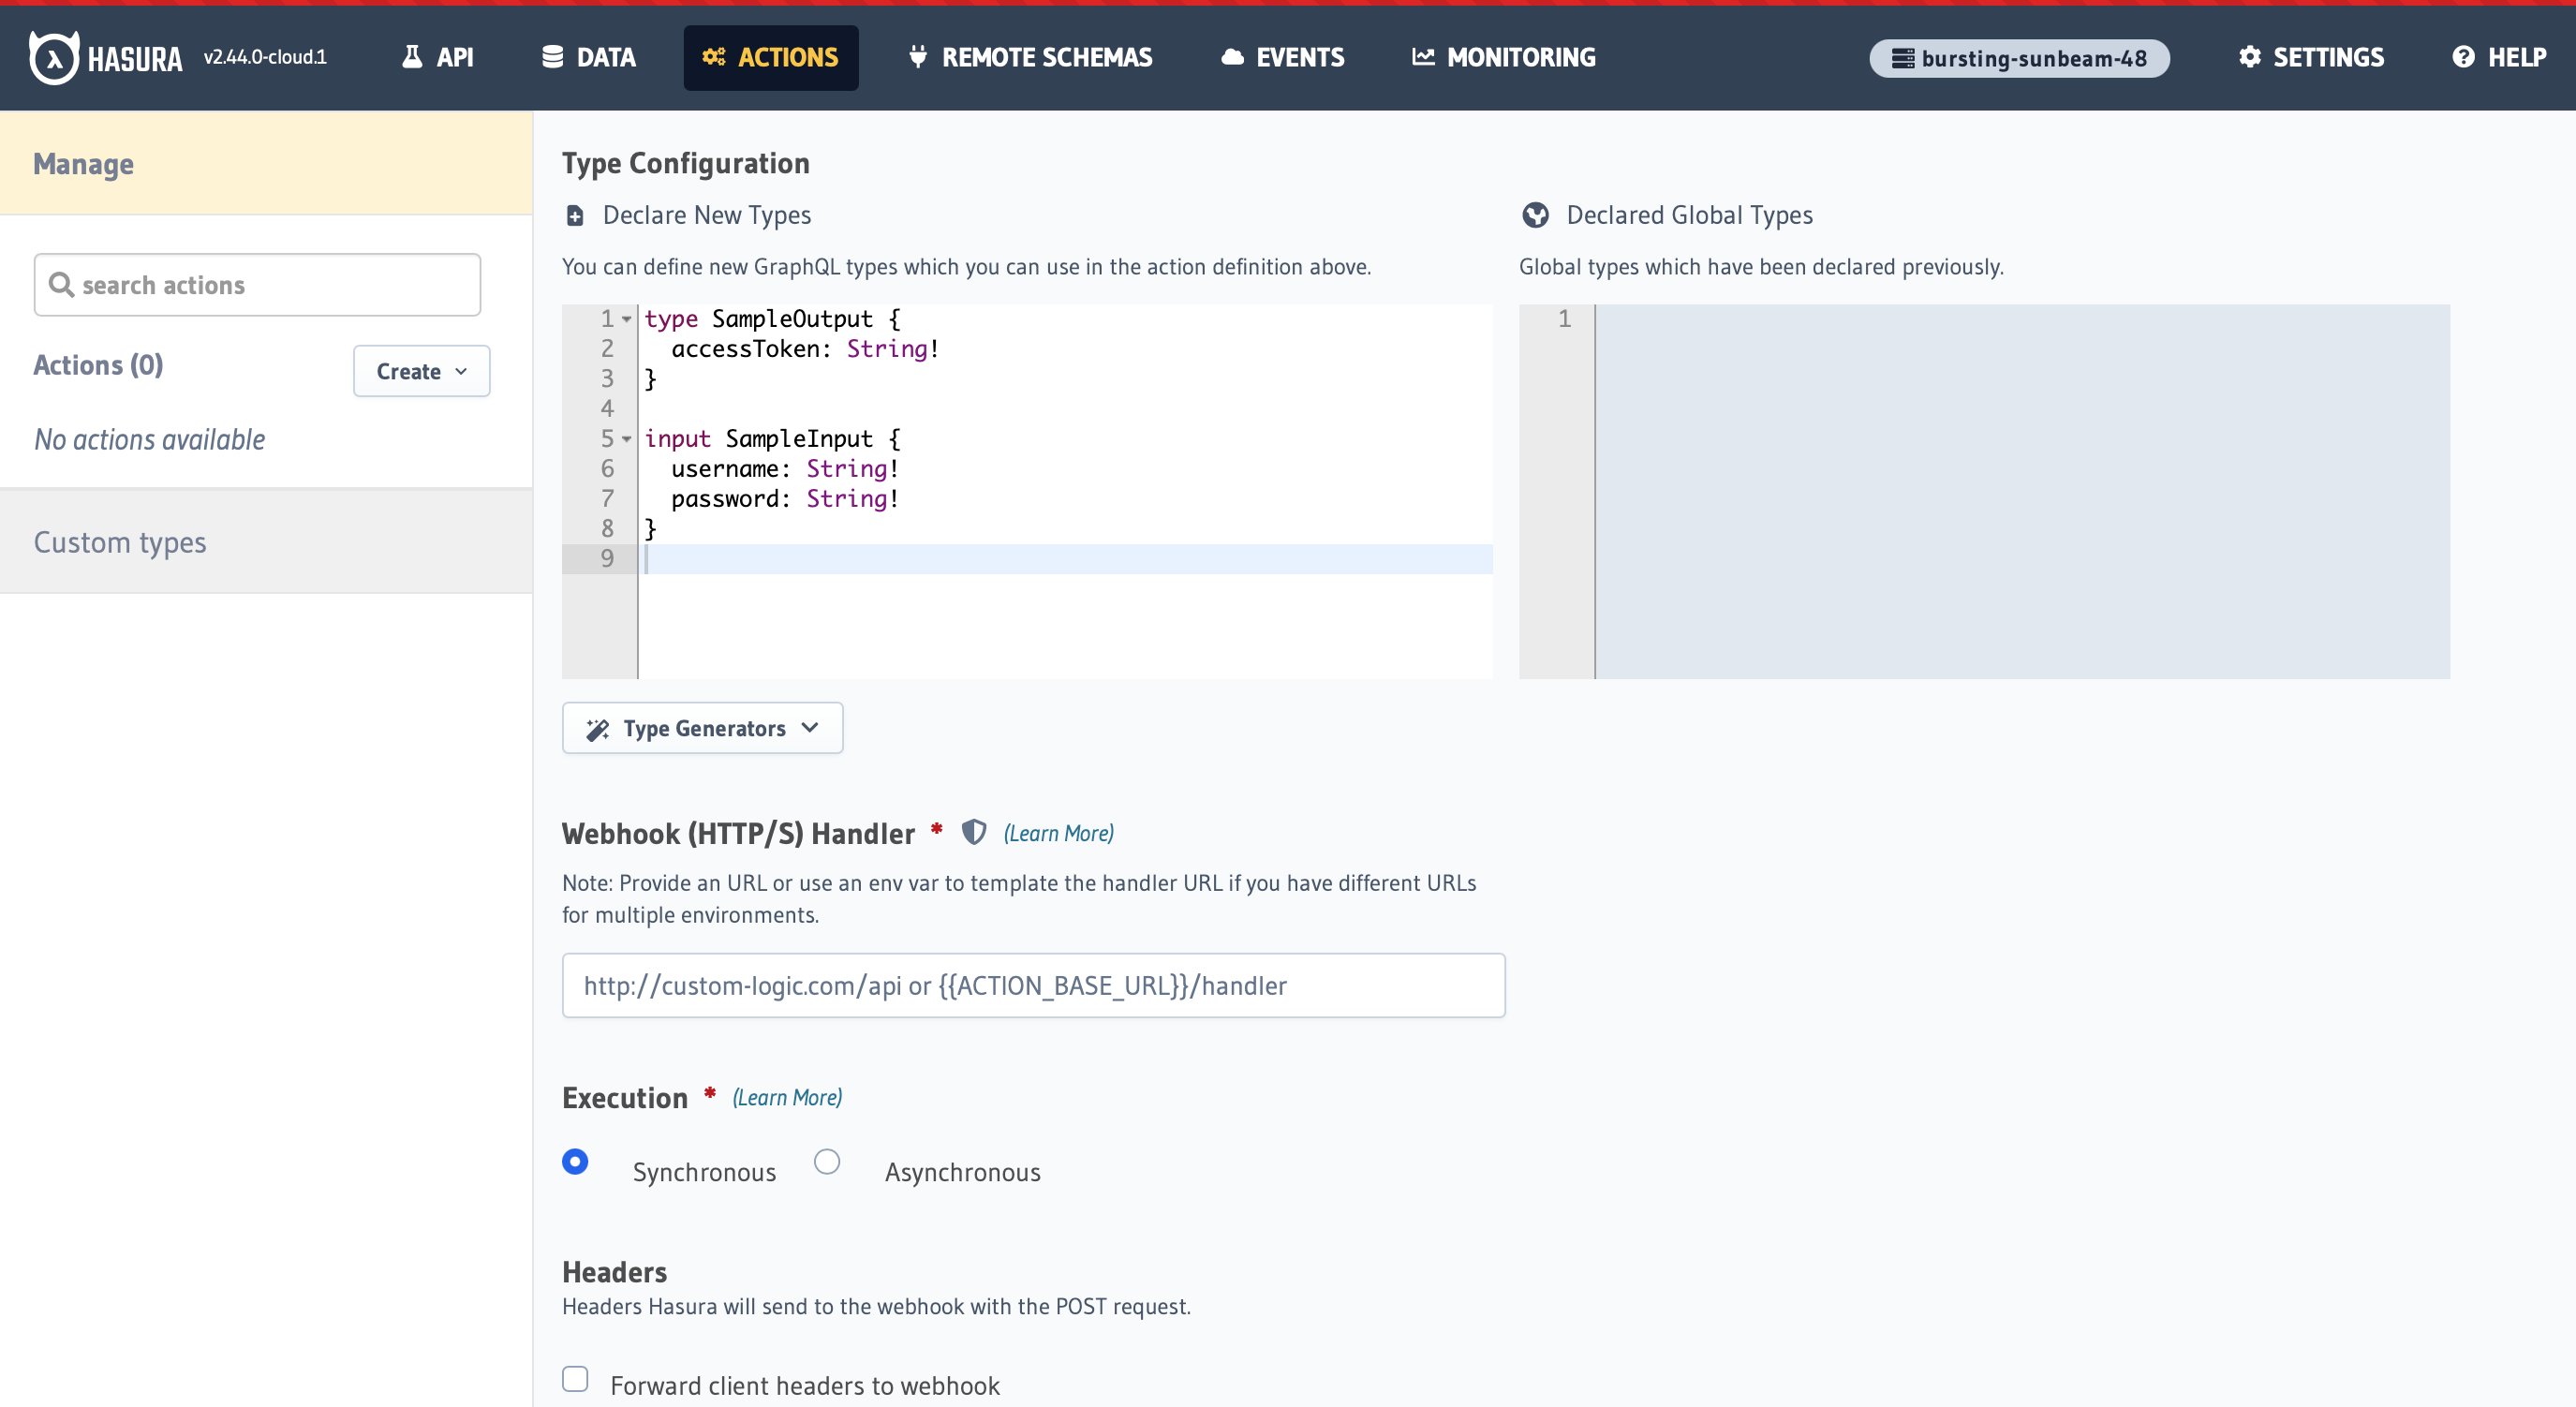Select the Synchronous execution radio button
This screenshot has height=1407, width=2576.
(575, 1161)
